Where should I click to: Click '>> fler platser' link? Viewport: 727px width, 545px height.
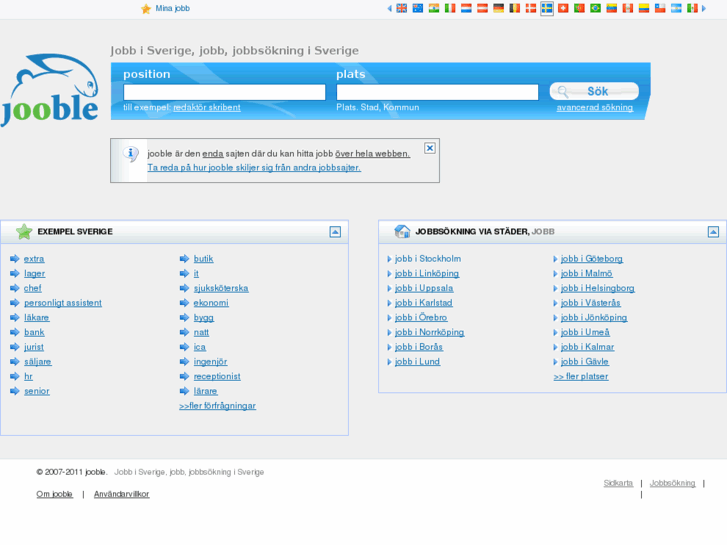(581, 376)
